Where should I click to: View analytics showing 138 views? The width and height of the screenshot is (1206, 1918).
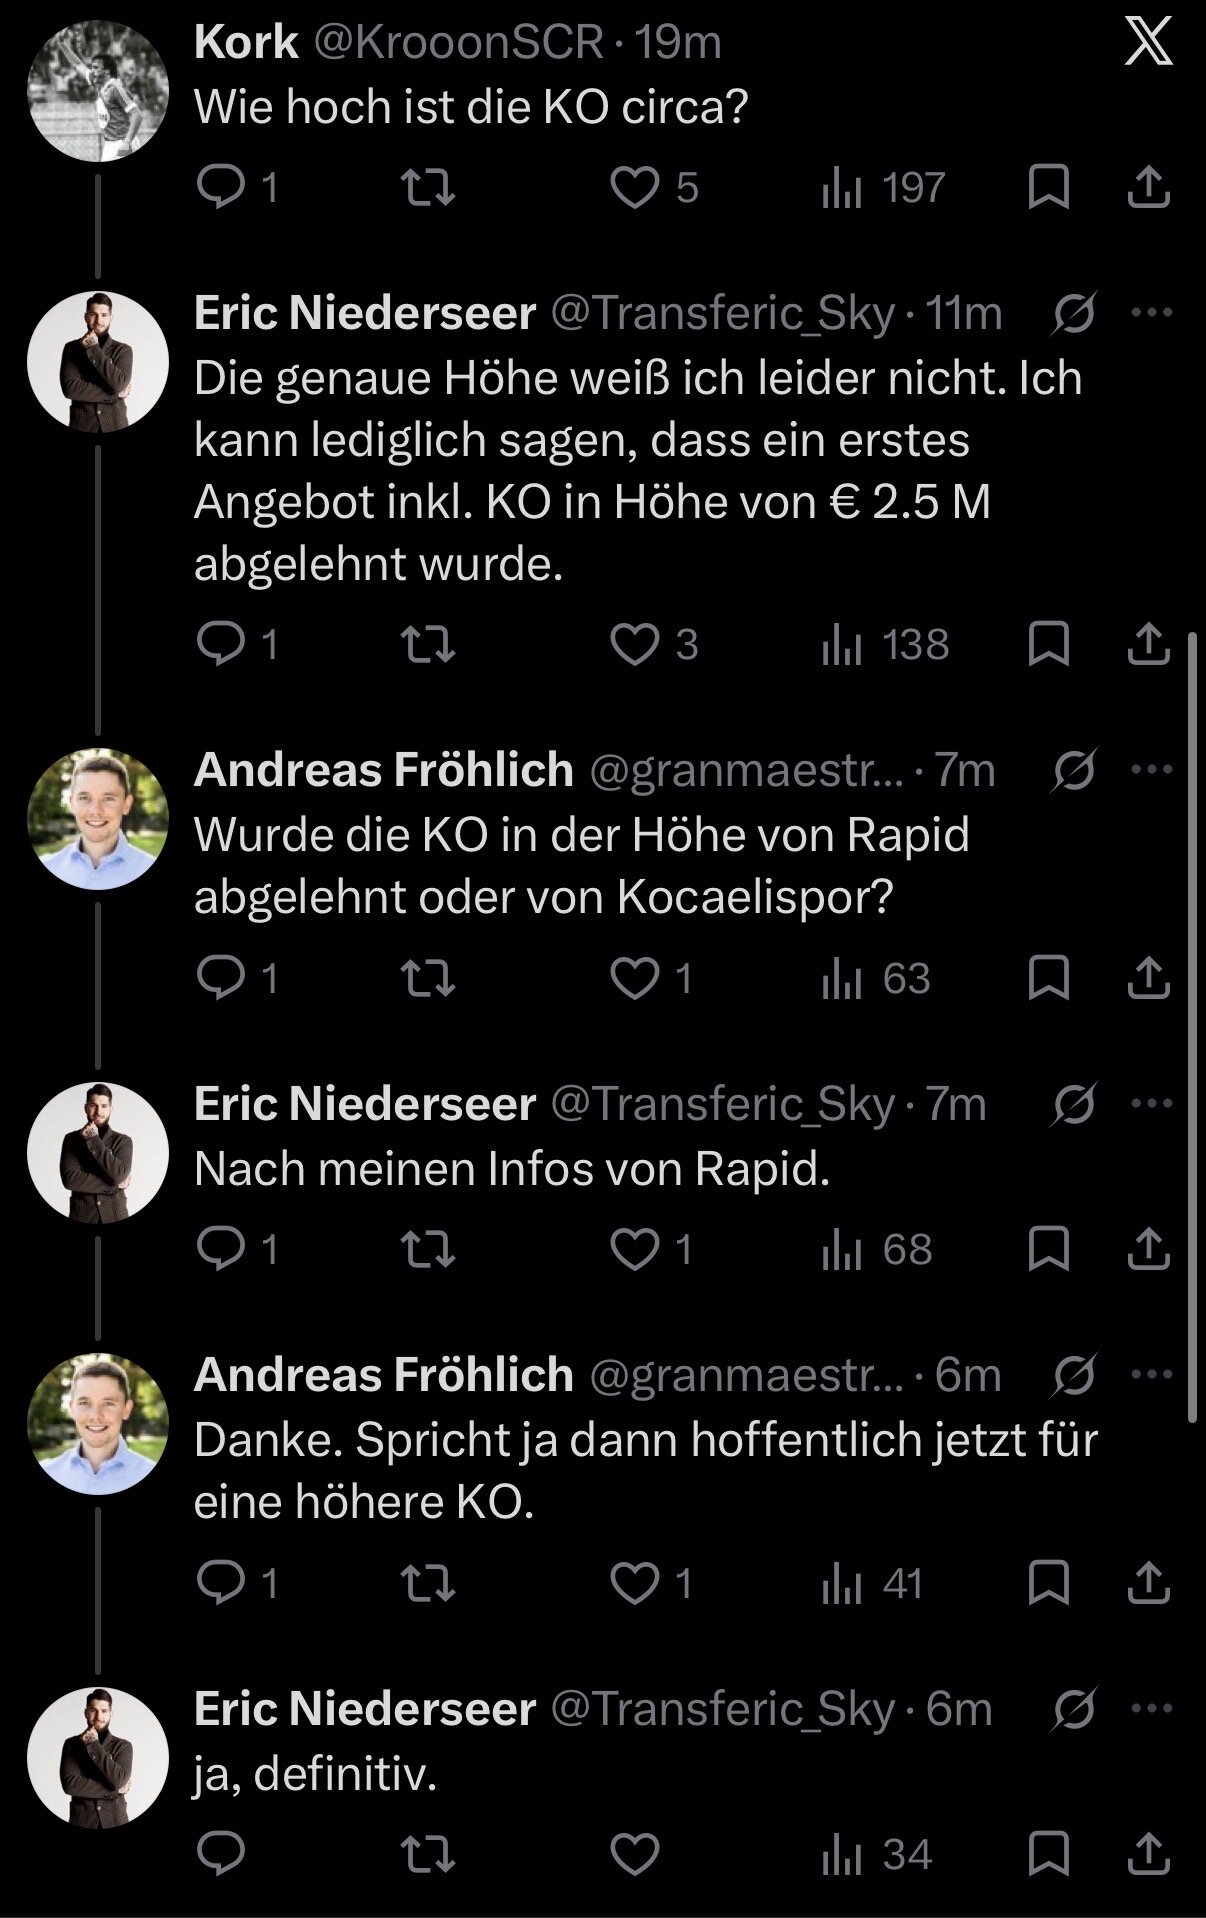[884, 644]
